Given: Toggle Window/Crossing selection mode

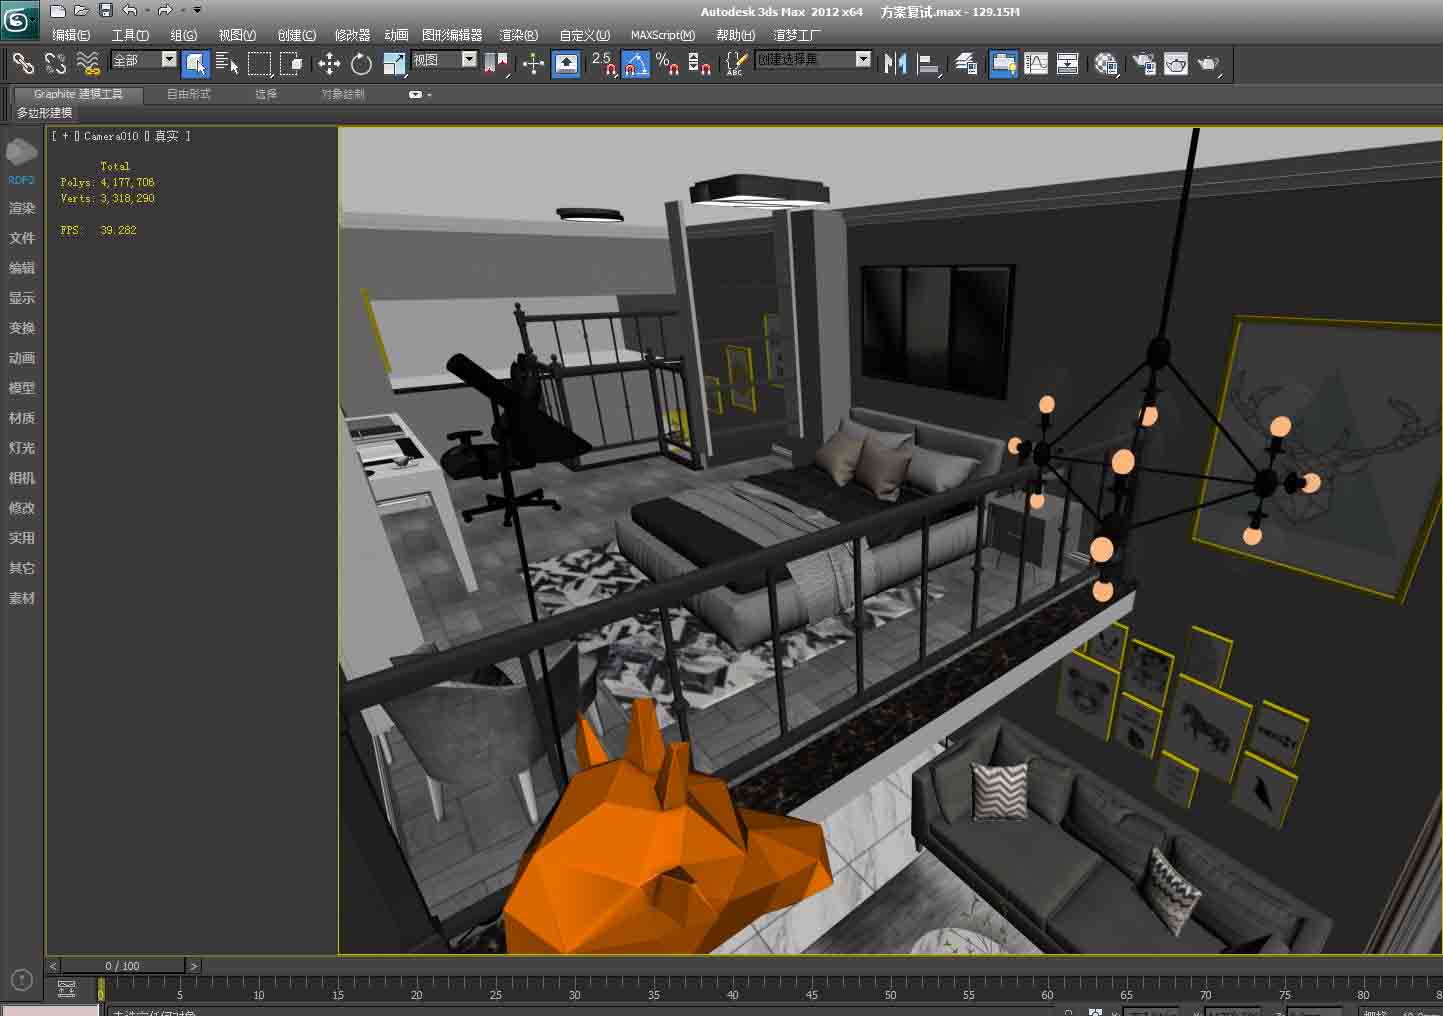Looking at the screenshot, I should click(x=291, y=64).
